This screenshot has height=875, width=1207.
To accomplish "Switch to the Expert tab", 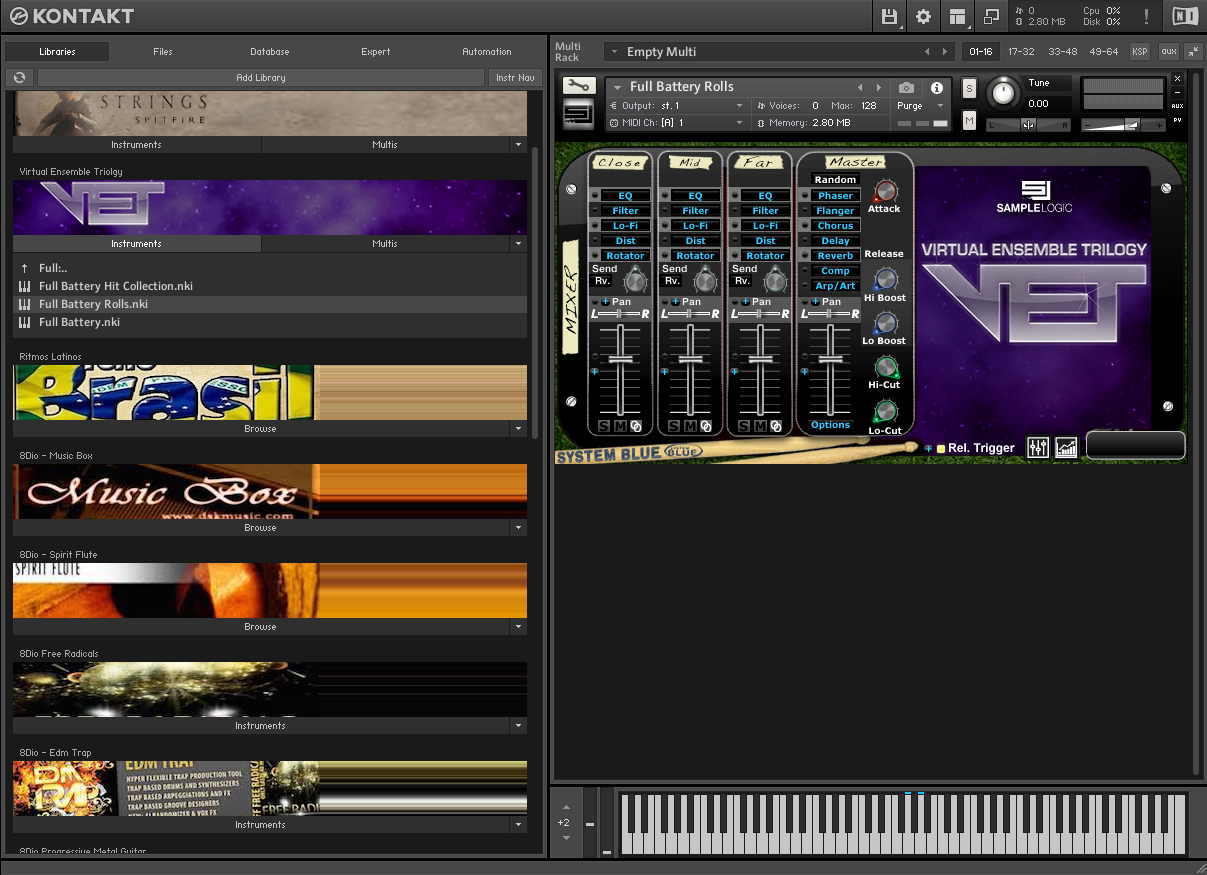I will click(376, 51).
